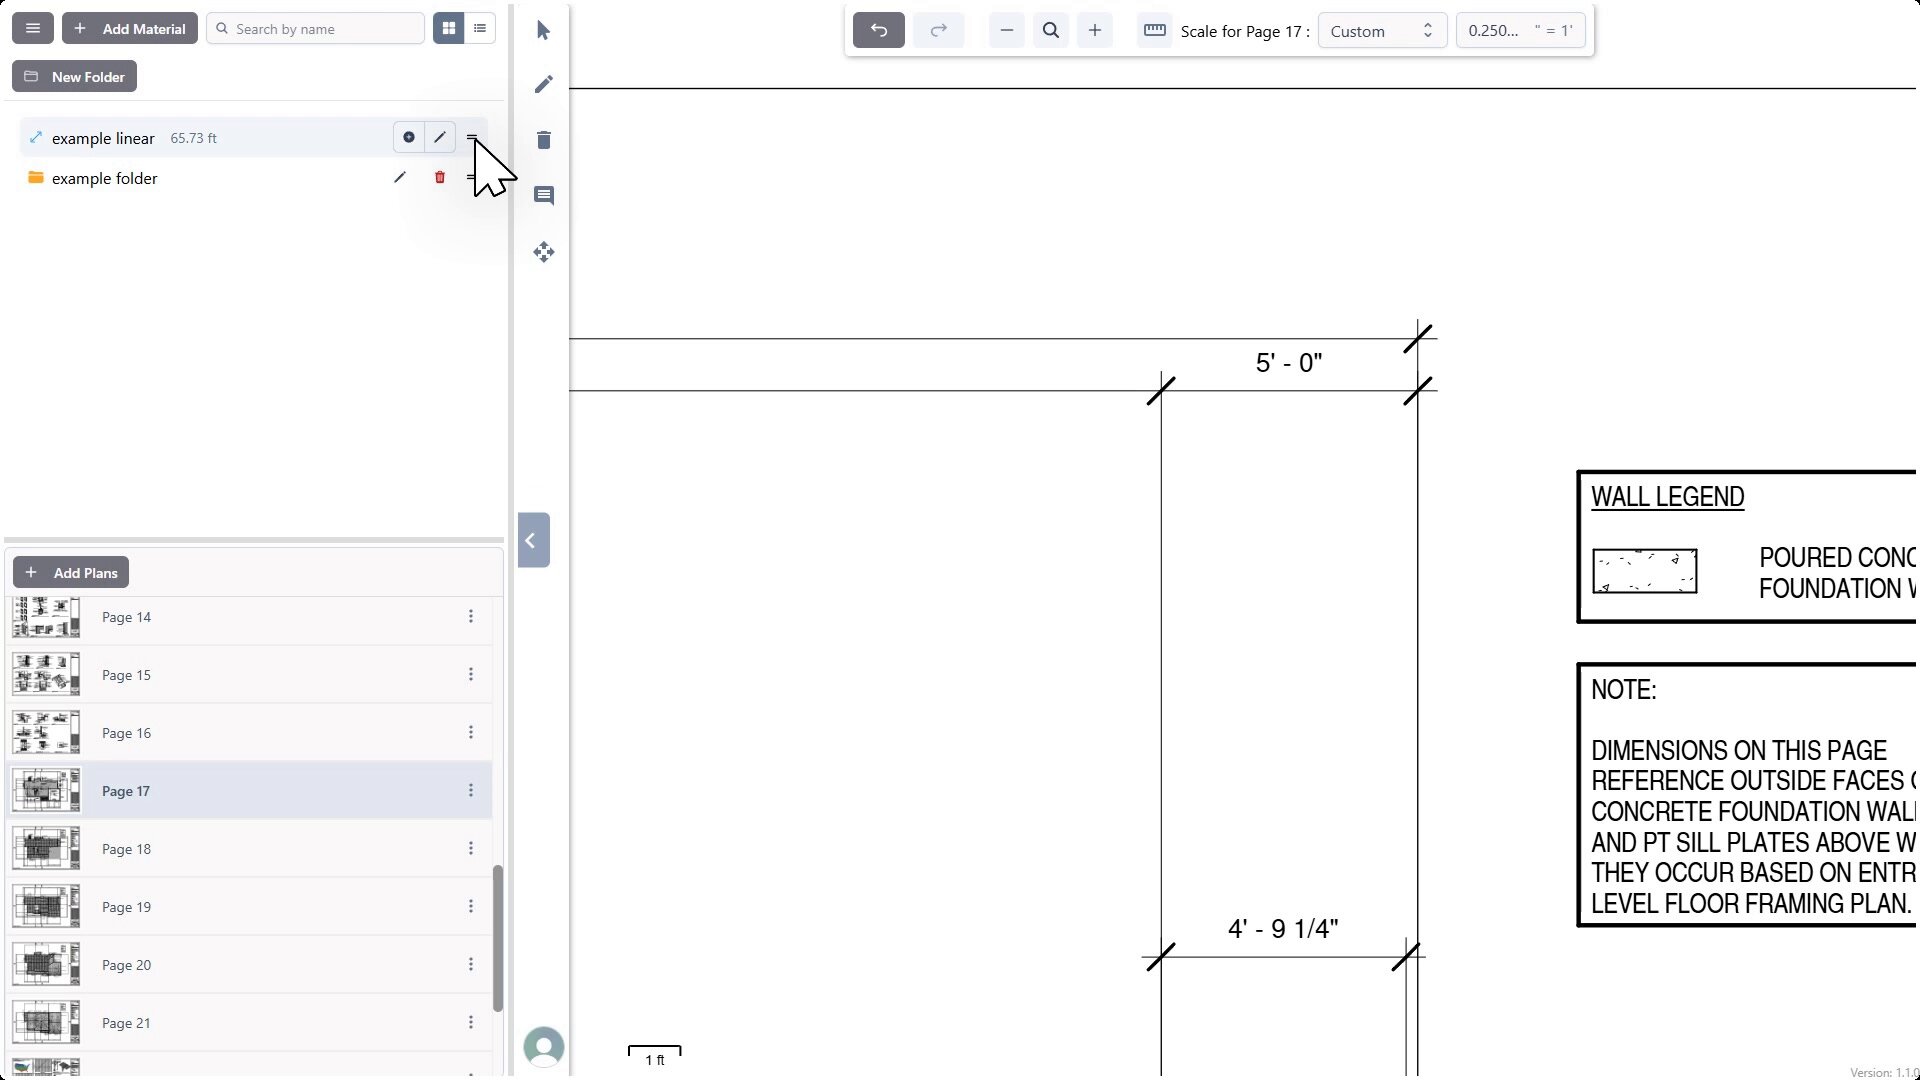Open options menu for Page 17
This screenshot has height=1080, width=1920.
coord(471,791)
